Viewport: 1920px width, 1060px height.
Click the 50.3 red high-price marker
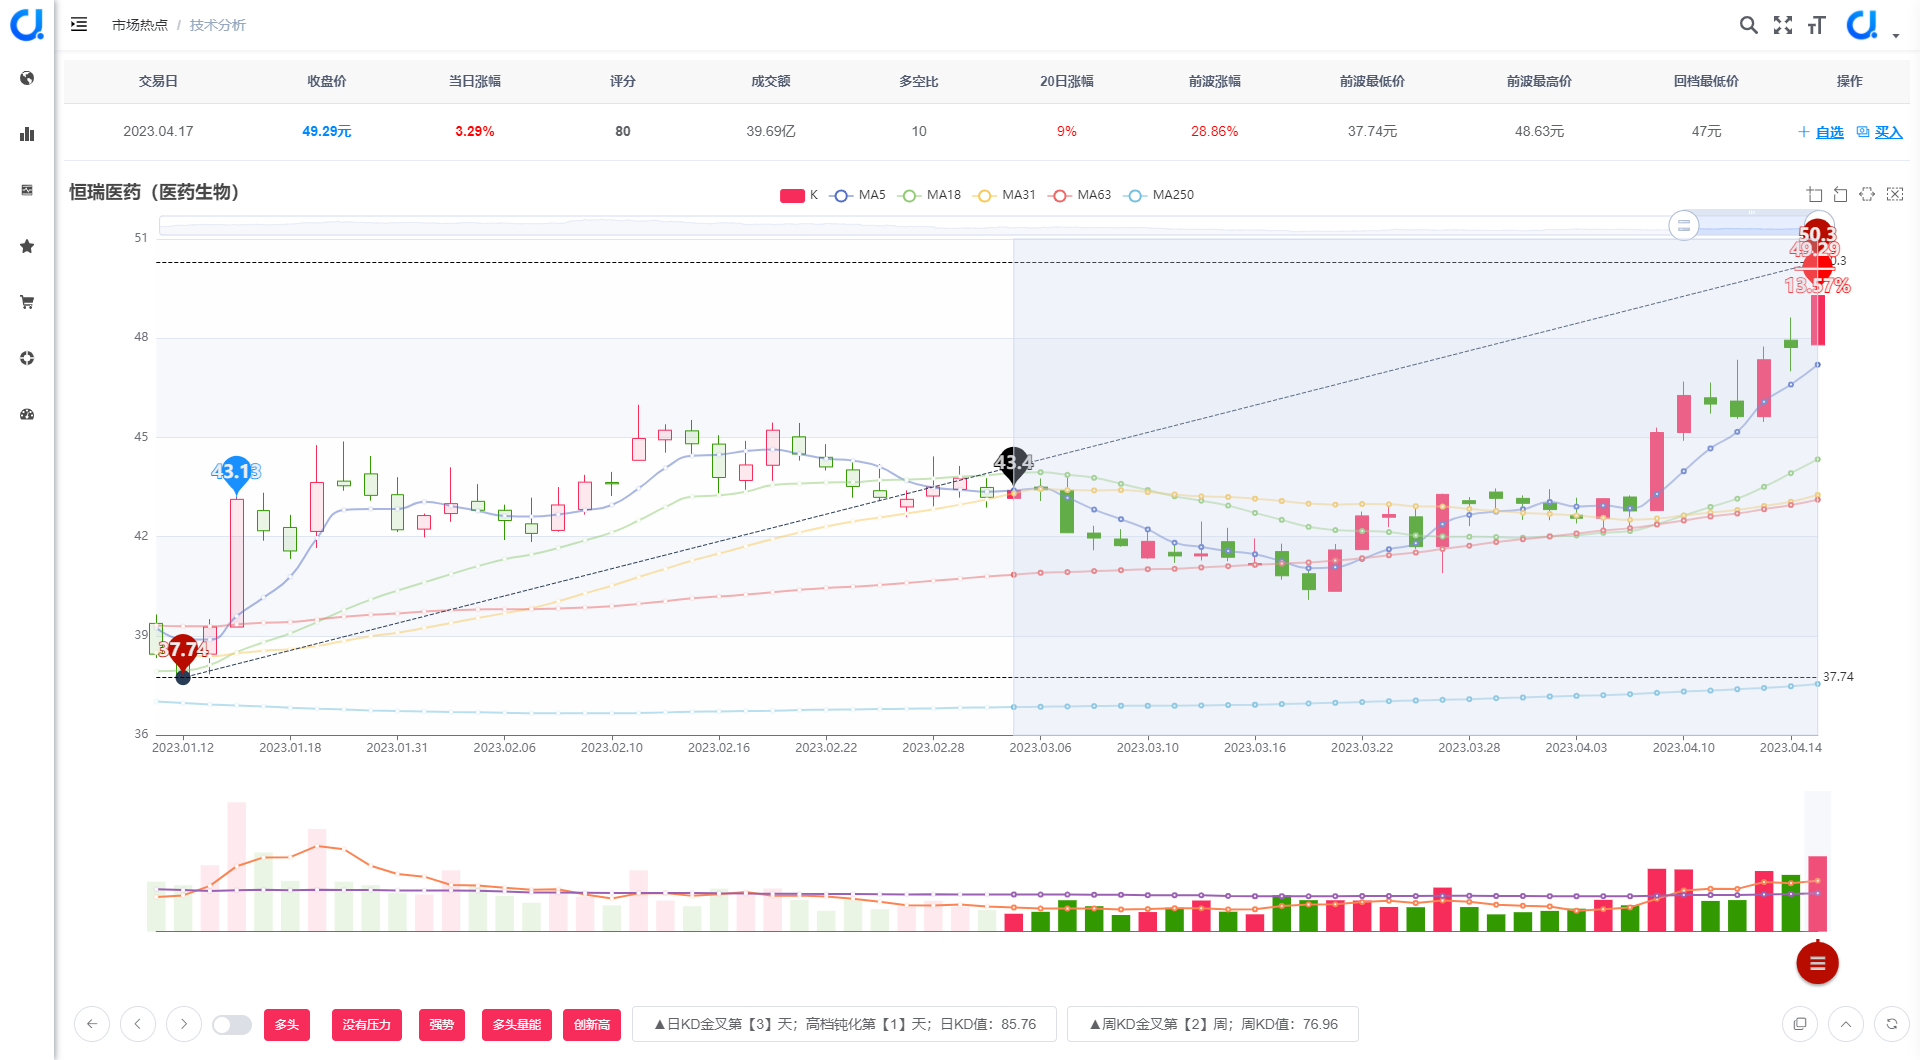point(1818,234)
